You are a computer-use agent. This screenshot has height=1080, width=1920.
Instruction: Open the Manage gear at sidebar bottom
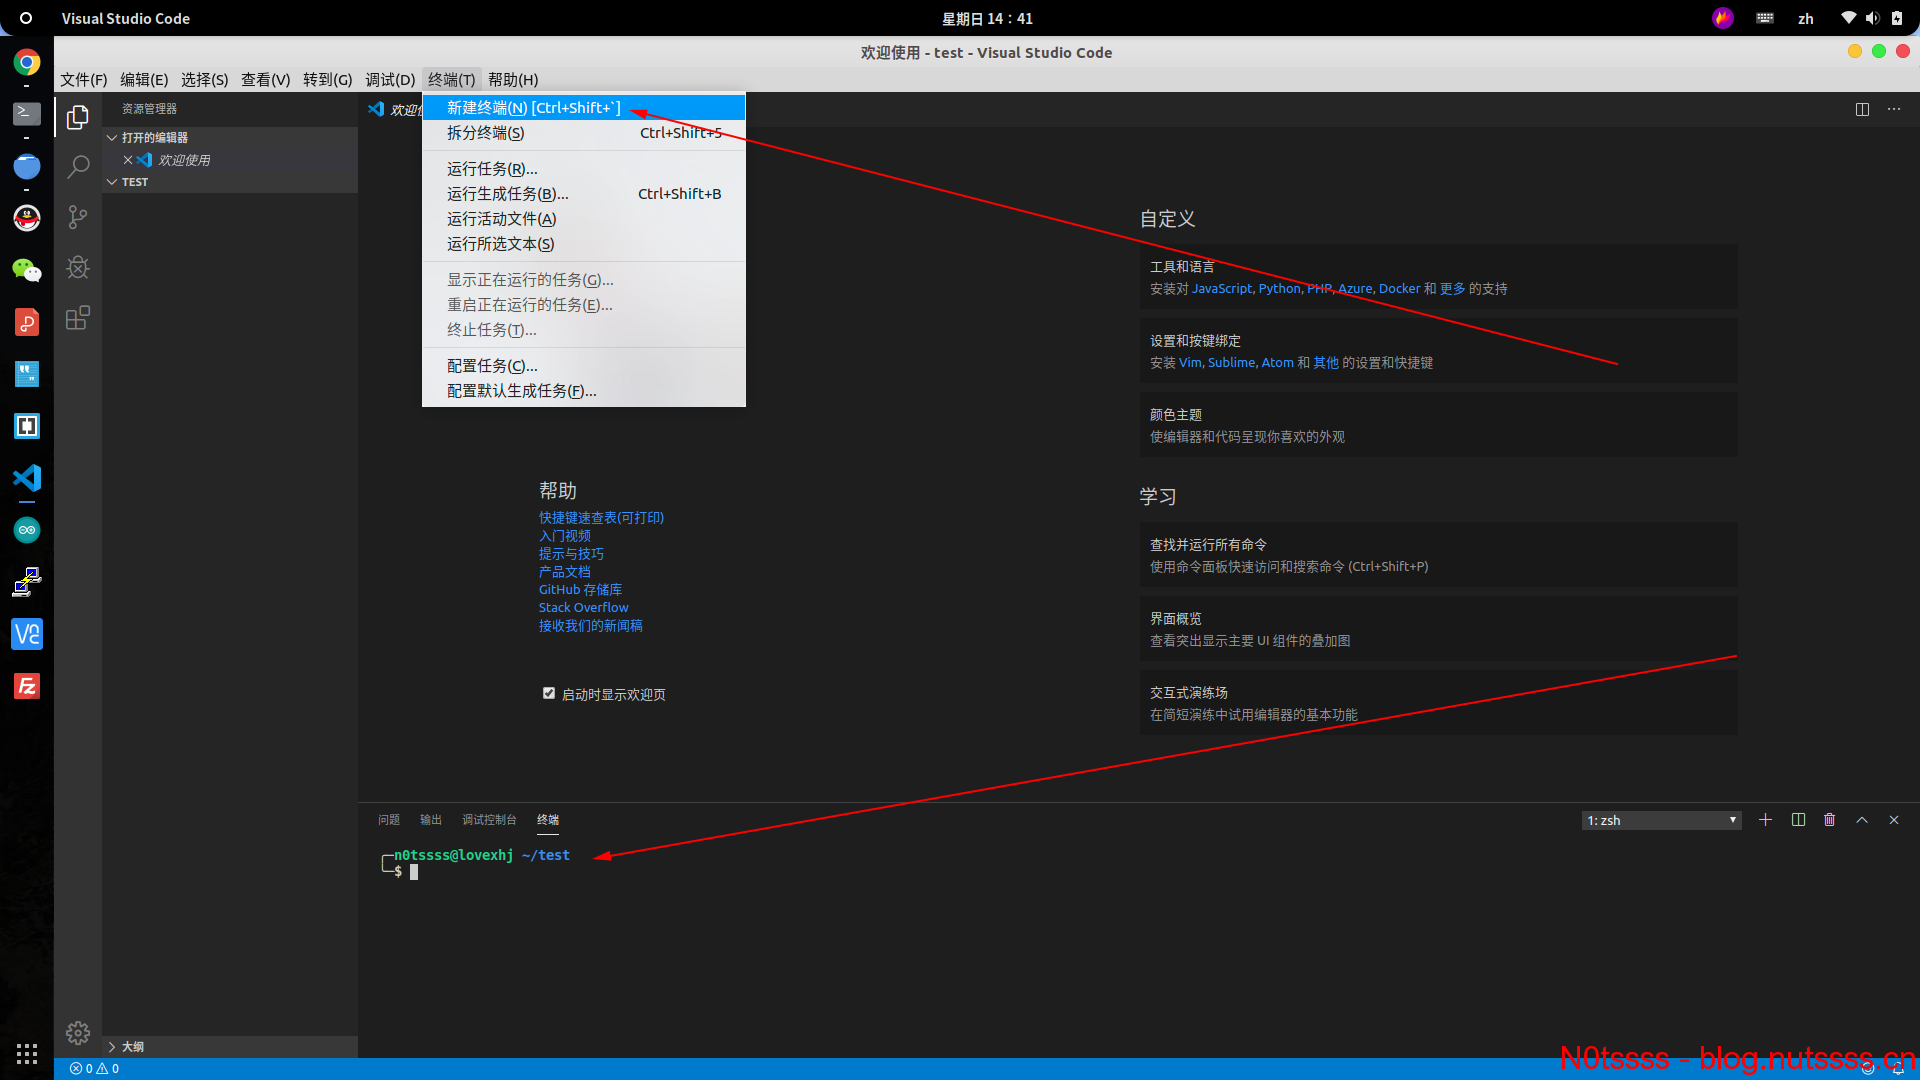coord(78,1033)
